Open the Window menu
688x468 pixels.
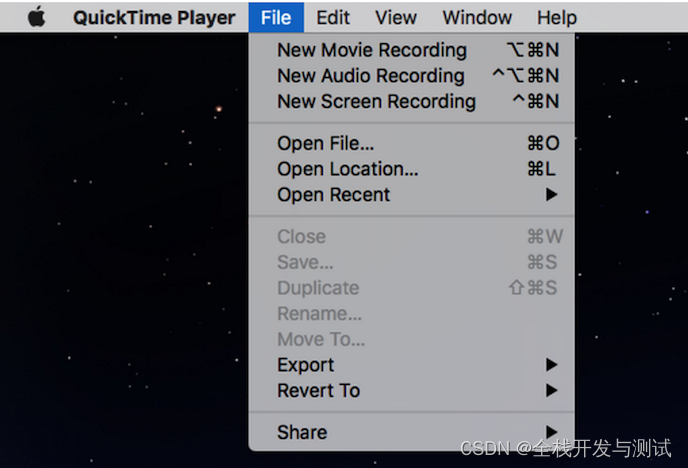(x=477, y=18)
